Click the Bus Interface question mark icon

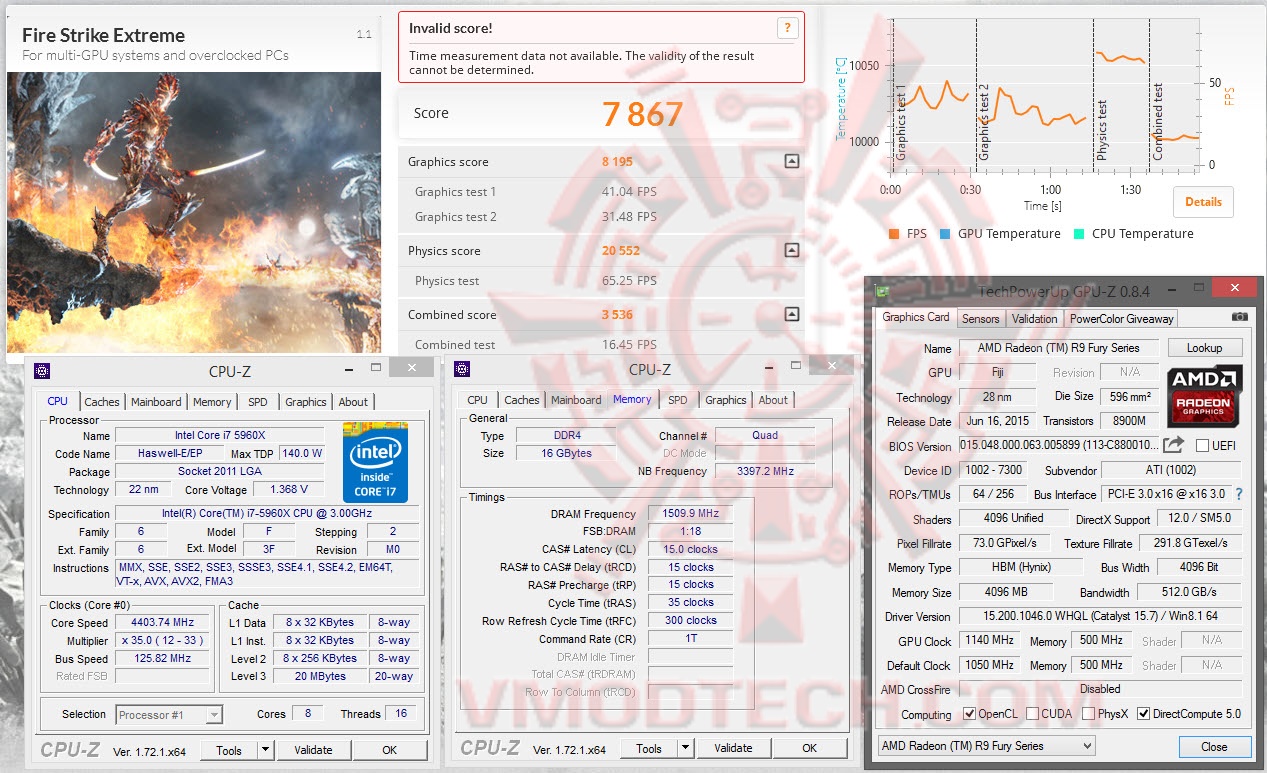pyautogui.click(x=1239, y=494)
